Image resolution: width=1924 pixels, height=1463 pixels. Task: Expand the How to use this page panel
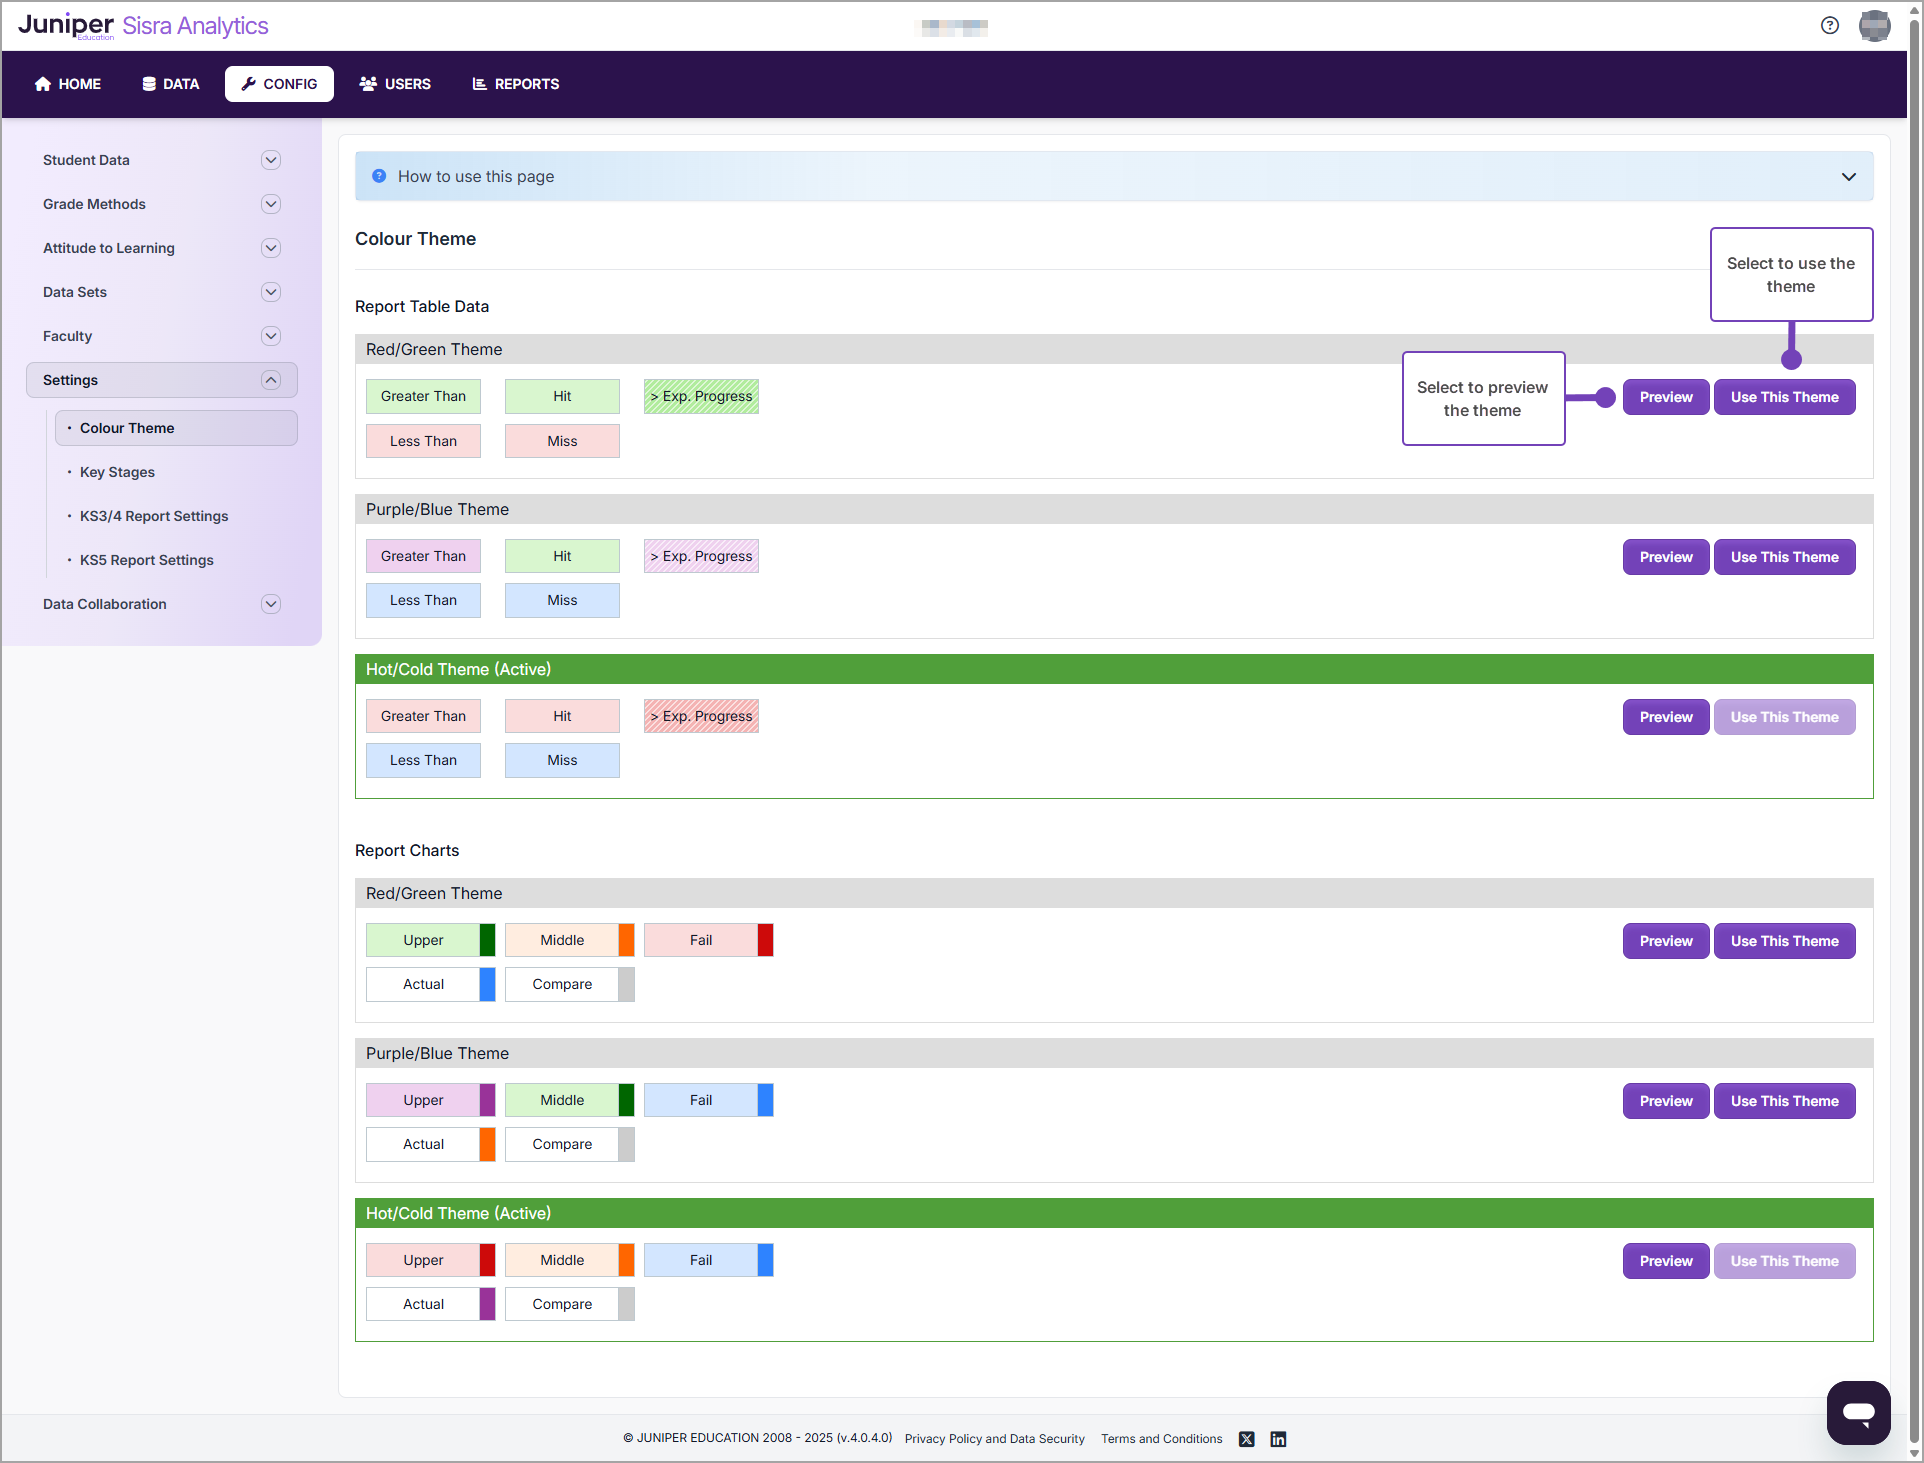[1847, 176]
